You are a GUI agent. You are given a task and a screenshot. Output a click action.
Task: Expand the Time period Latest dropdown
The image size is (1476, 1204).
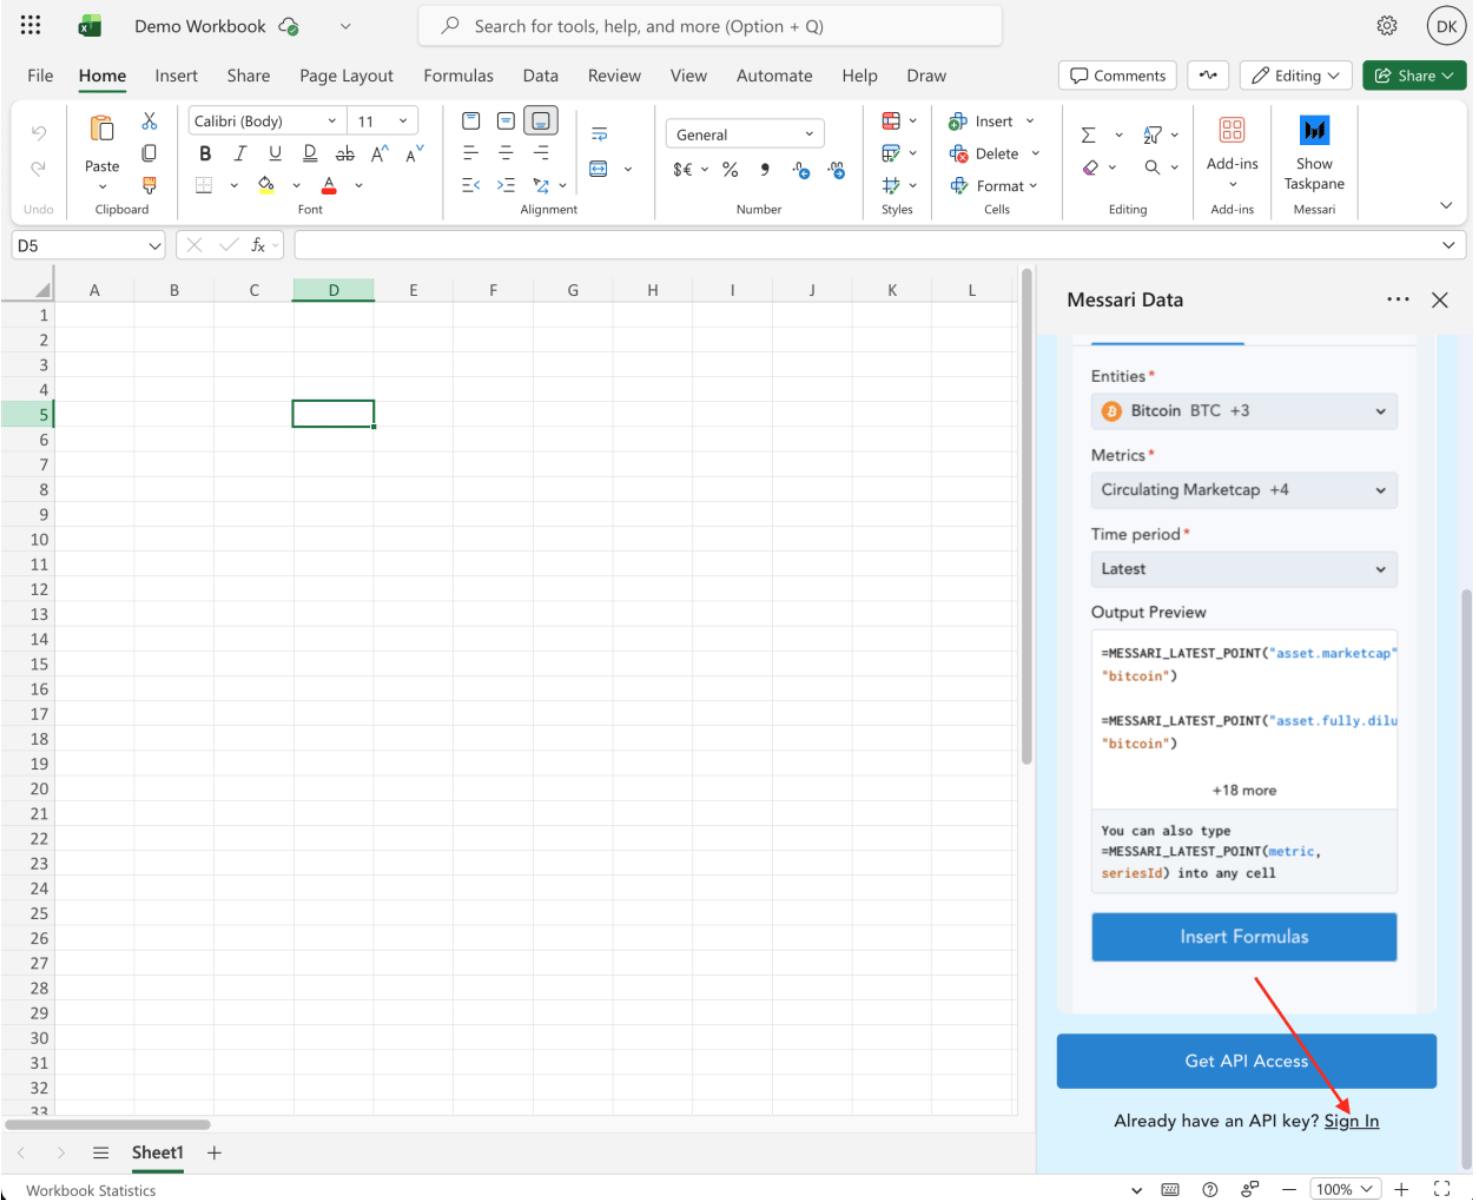click(1243, 569)
